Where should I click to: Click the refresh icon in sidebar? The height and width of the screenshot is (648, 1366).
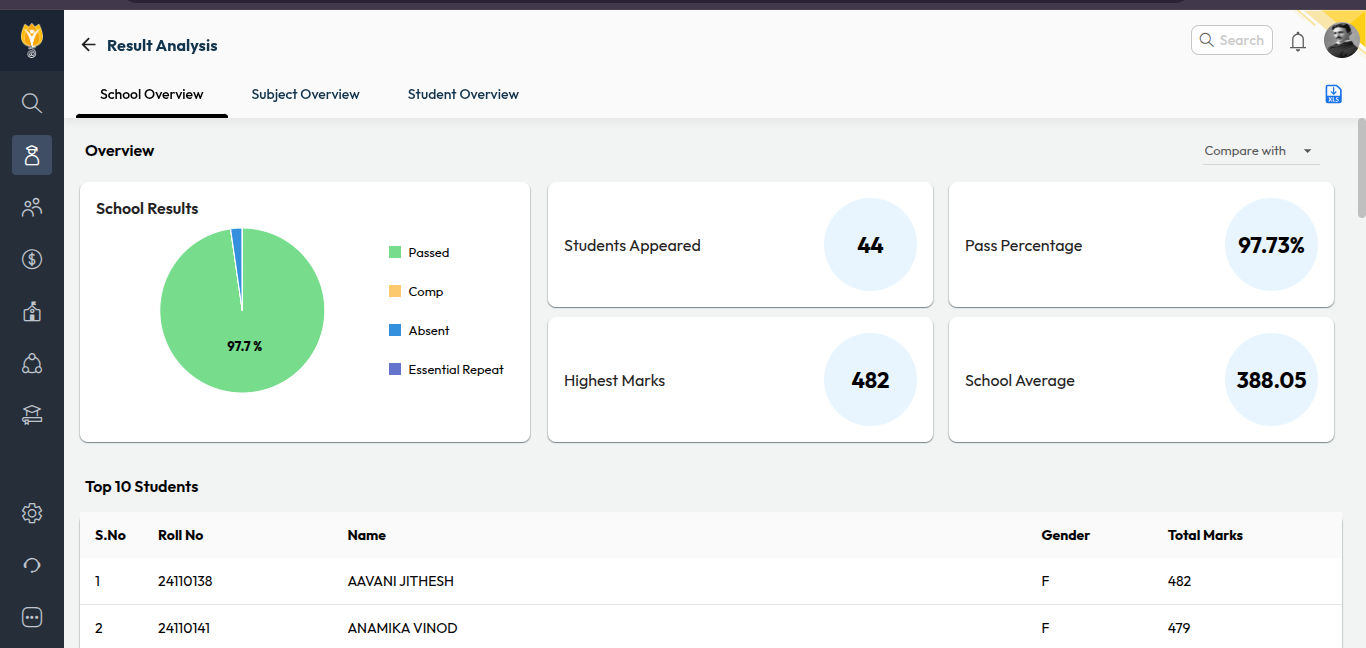point(32,565)
